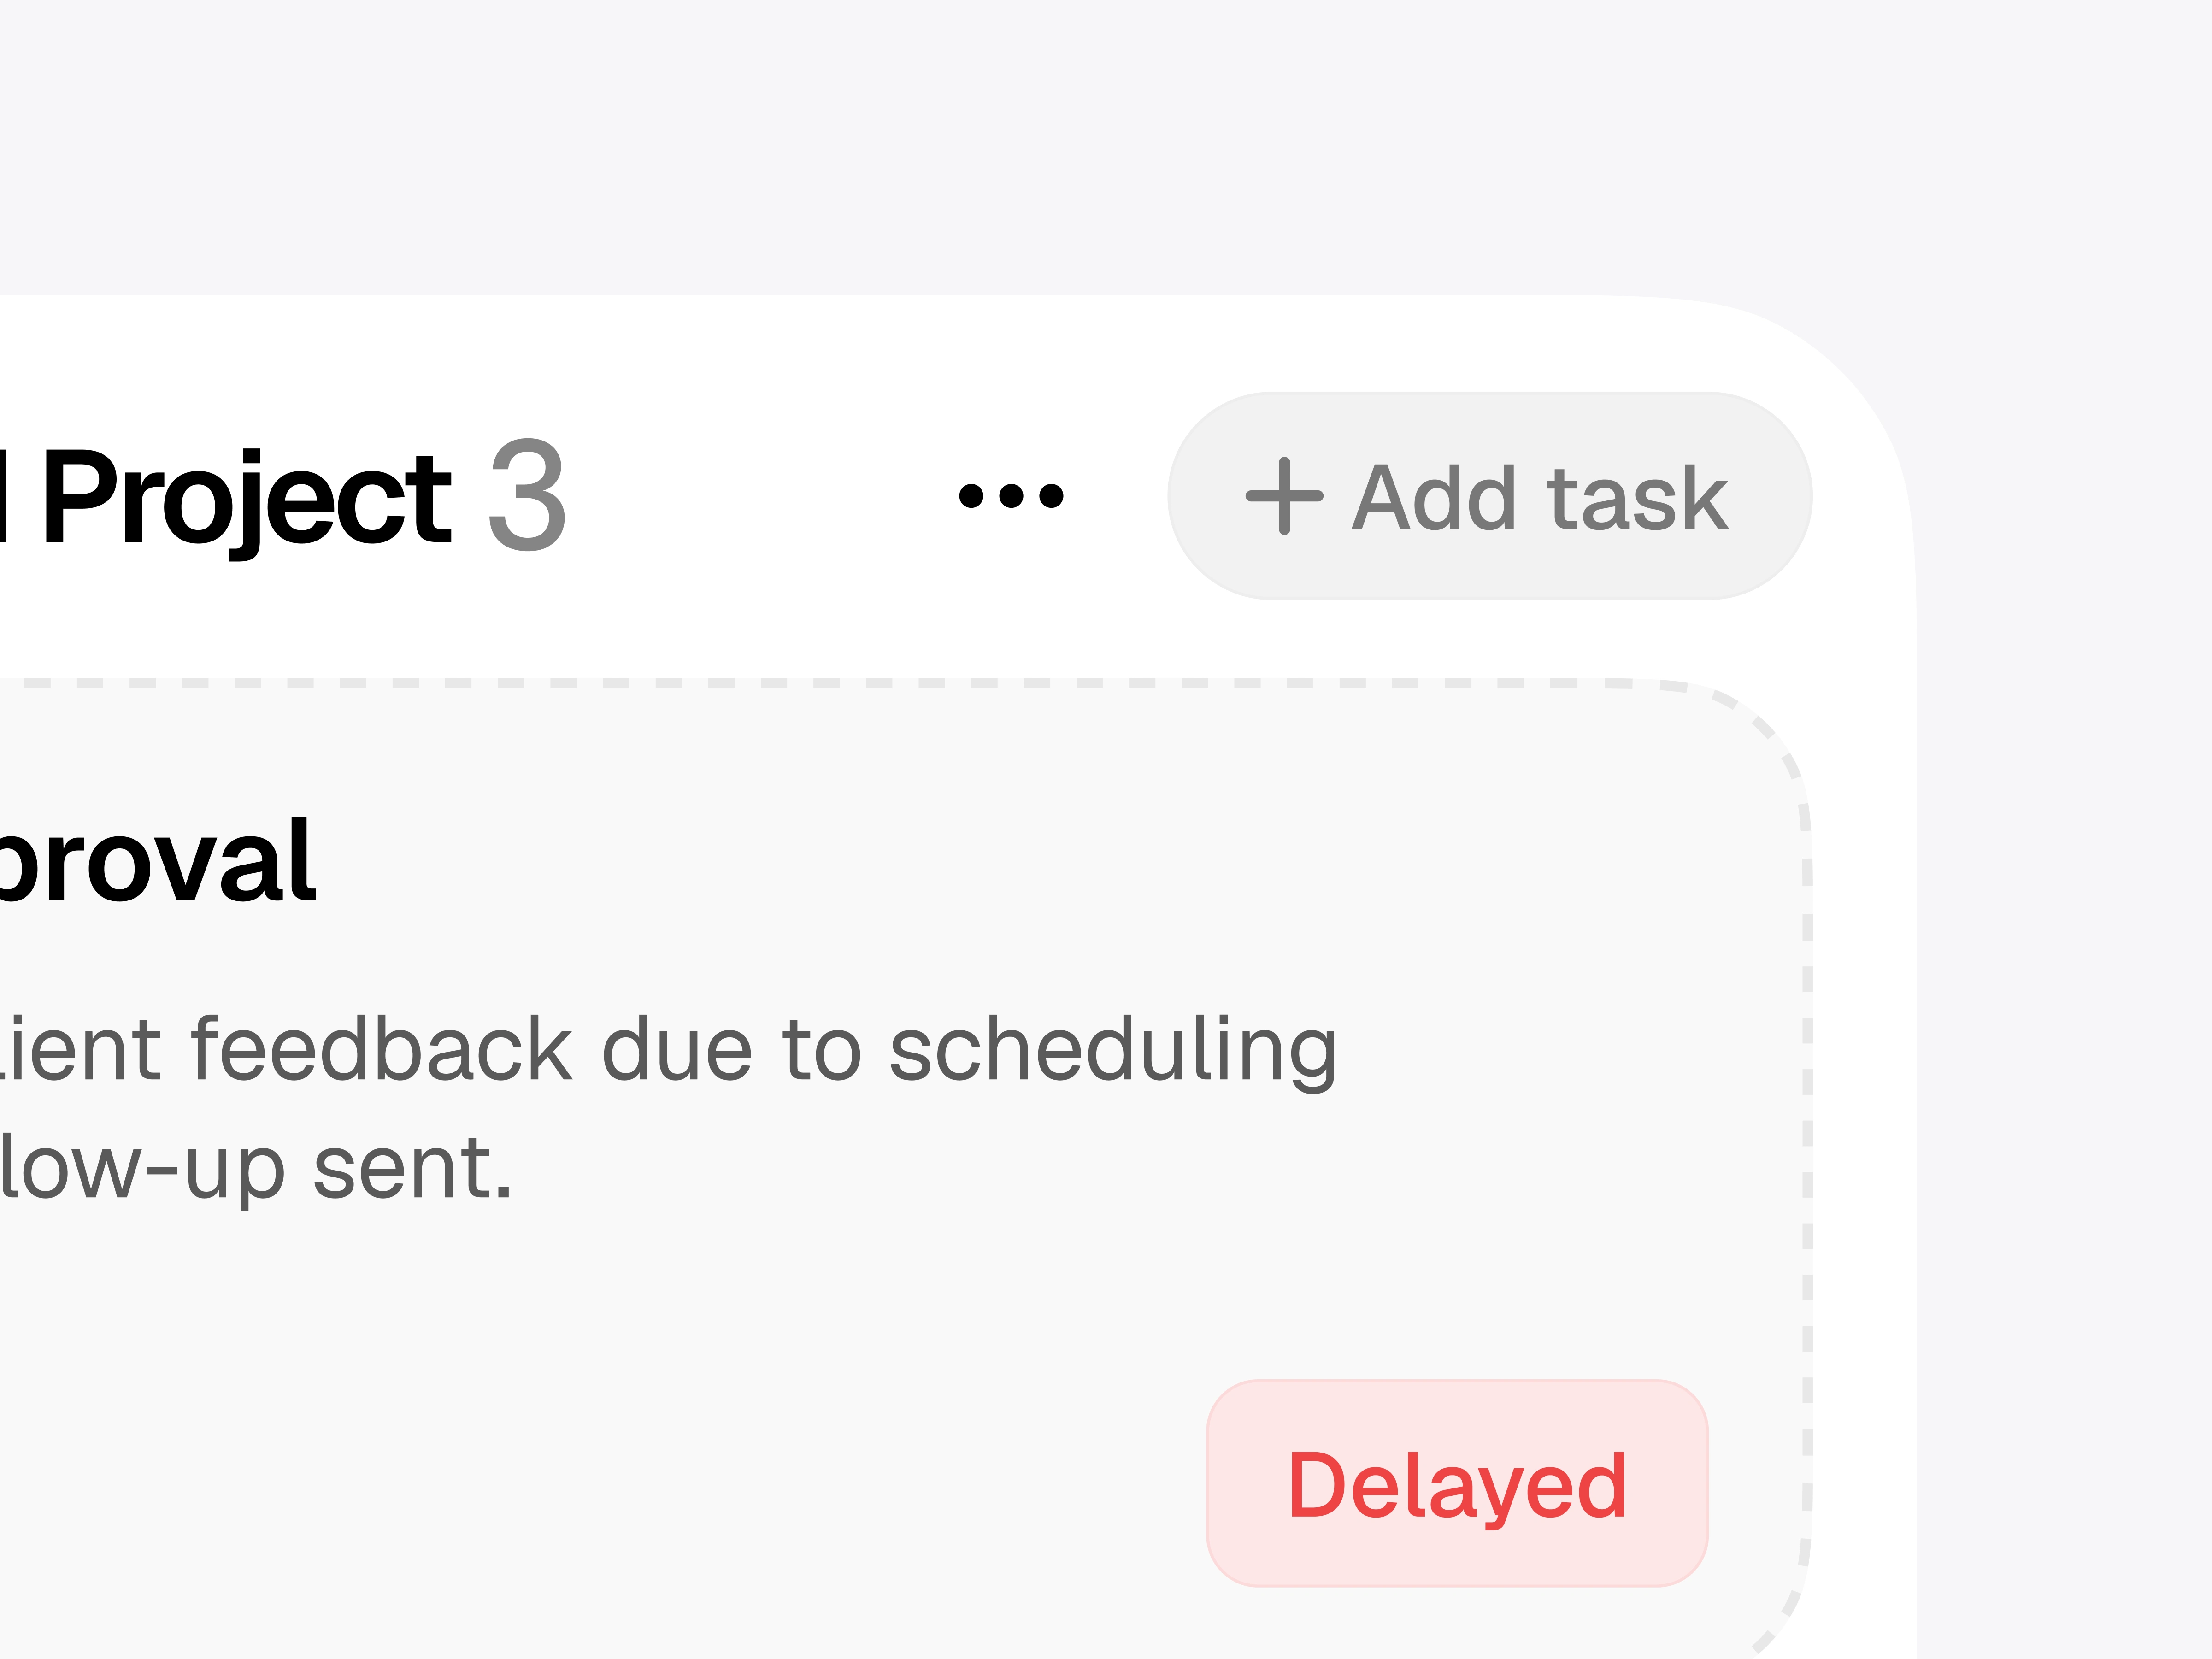Viewport: 2212px width, 1659px height.
Task: Click the word 'Project' in the column header
Action: pyautogui.click(x=246, y=497)
